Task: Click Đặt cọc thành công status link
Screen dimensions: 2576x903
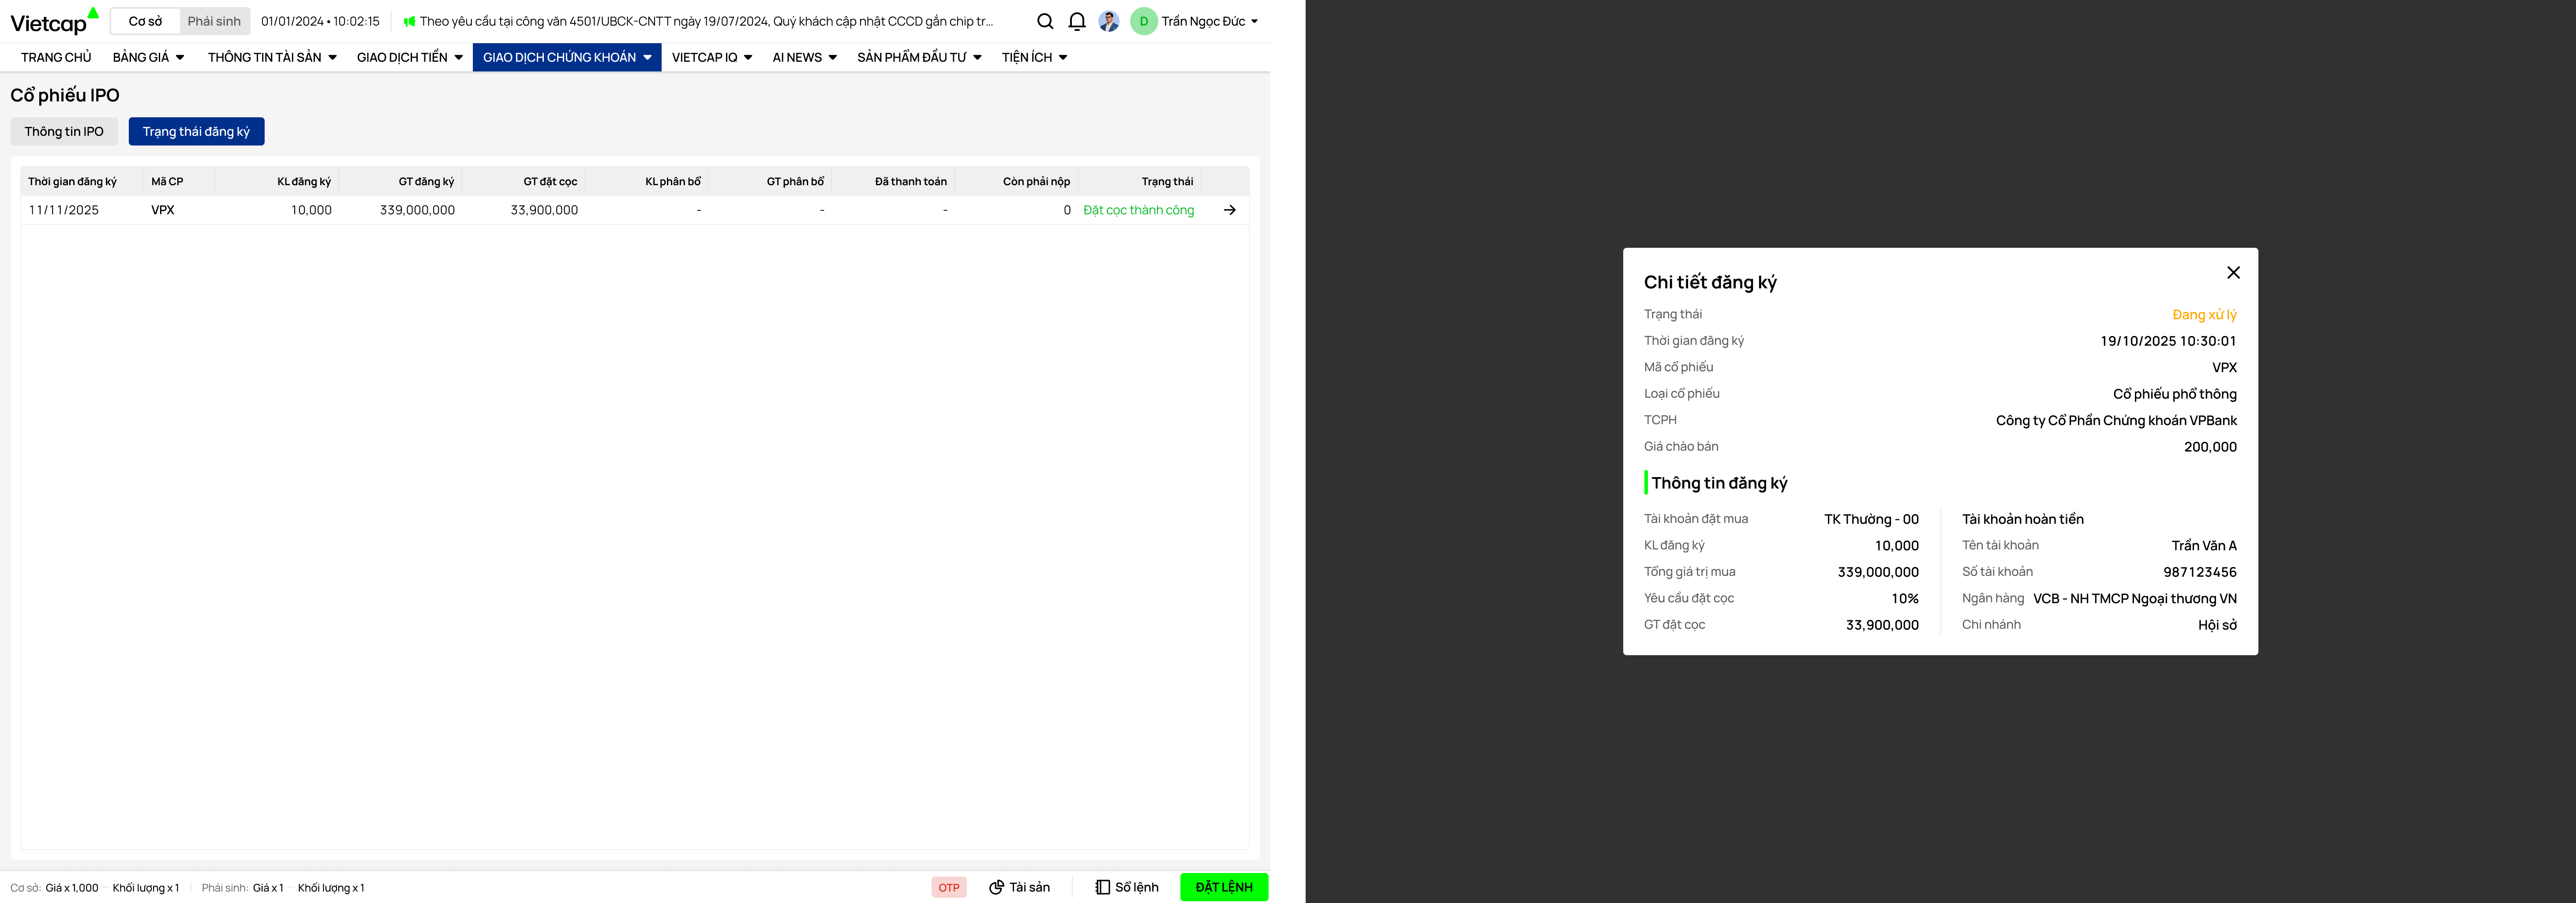Action: (1138, 210)
